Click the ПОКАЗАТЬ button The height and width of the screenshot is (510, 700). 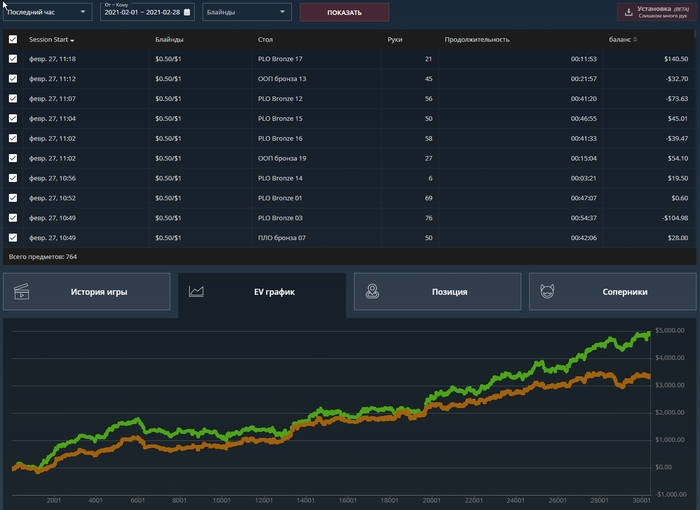tap(344, 13)
